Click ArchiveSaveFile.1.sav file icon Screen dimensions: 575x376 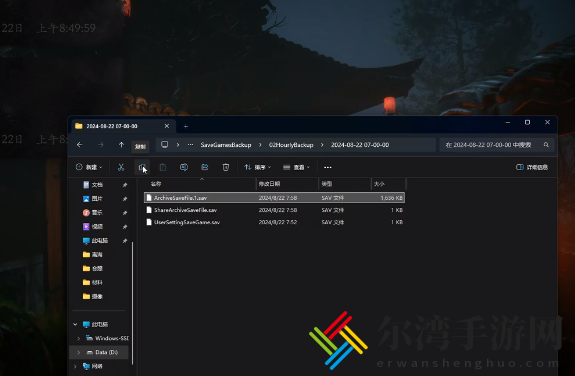pyautogui.click(x=149, y=198)
